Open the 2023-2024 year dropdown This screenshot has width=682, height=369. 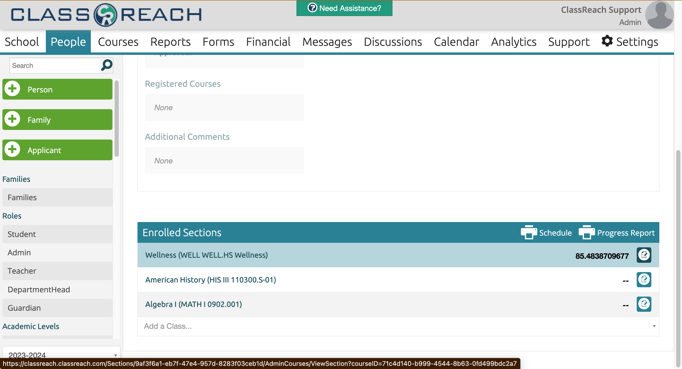62,355
